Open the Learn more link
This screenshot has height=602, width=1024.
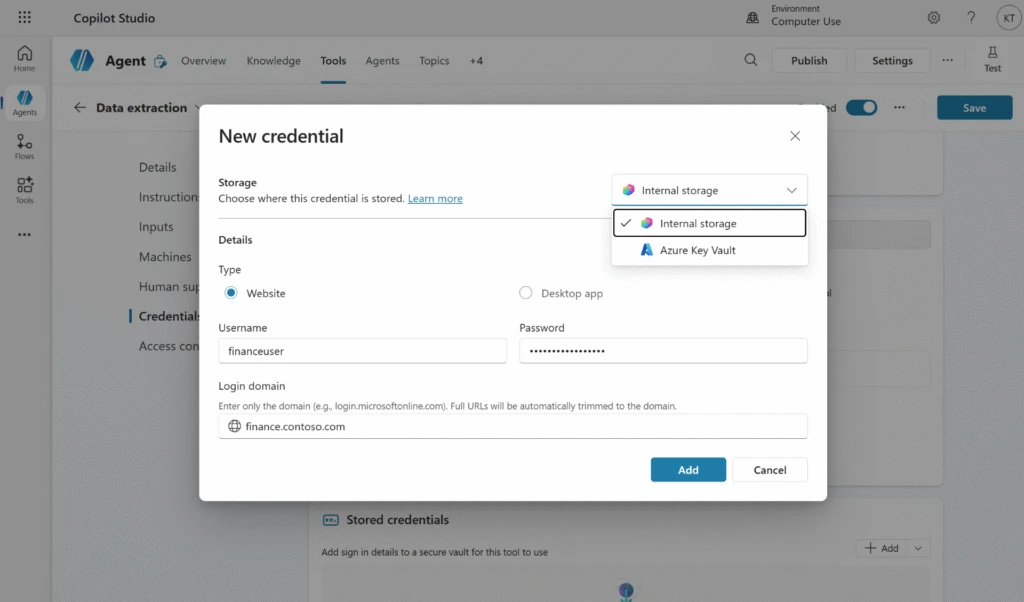click(x=435, y=198)
